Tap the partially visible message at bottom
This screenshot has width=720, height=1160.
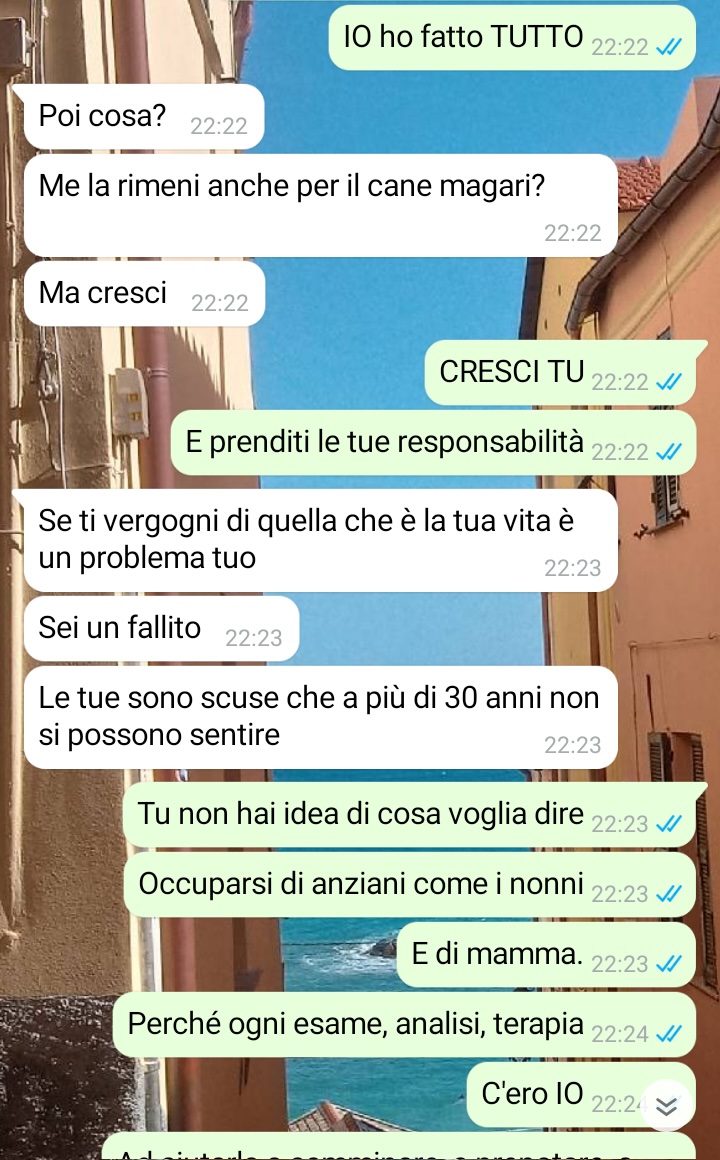398,1147
